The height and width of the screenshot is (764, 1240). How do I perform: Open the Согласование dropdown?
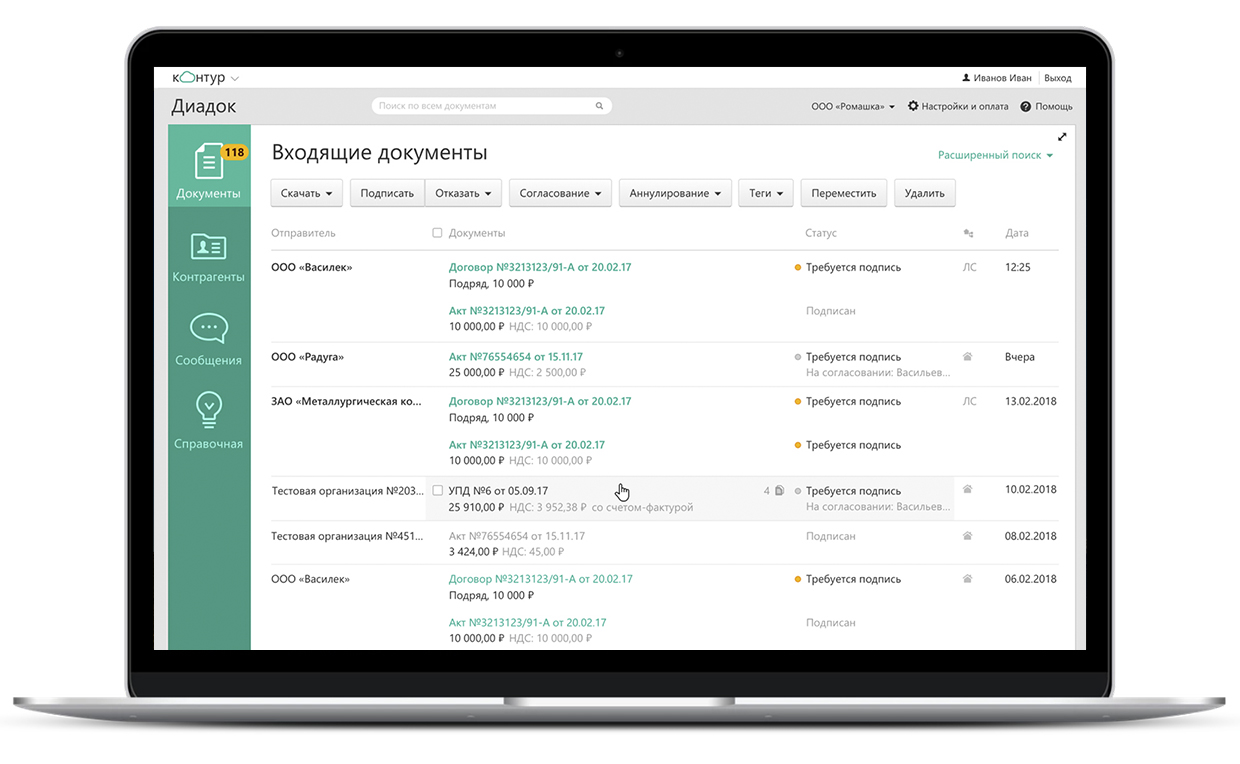(560, 193)
